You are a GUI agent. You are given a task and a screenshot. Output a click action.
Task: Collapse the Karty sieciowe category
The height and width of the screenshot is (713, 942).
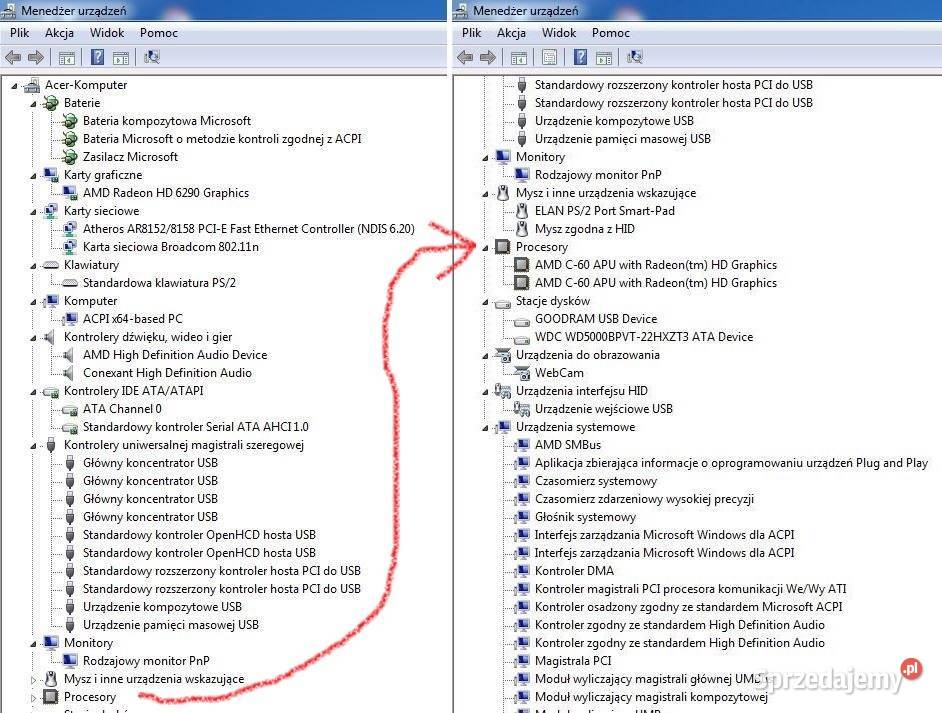[x=34, y=211]
